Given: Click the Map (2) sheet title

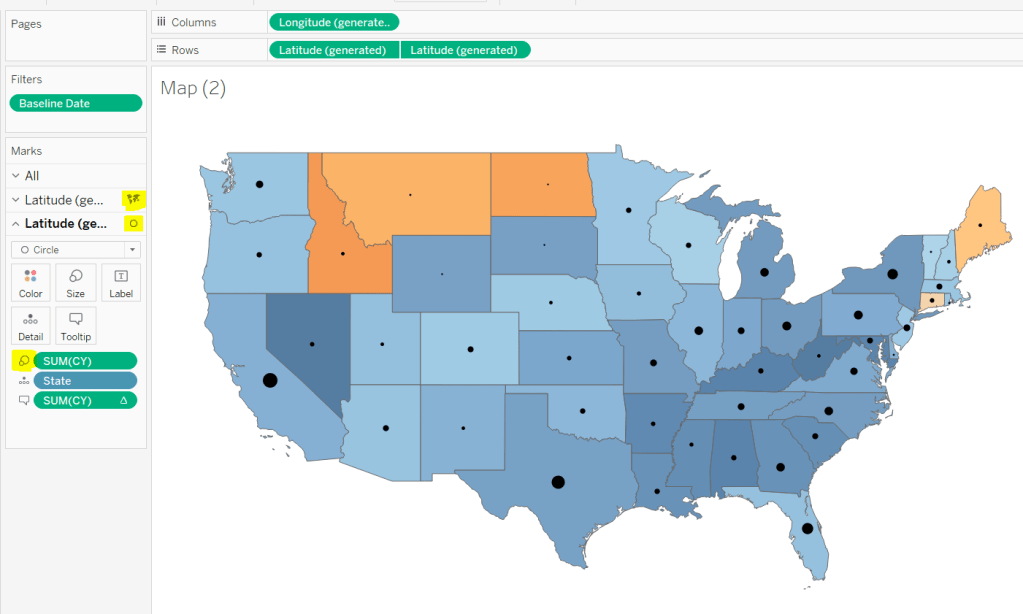Looking at the screenshot, I should point(193,89).
